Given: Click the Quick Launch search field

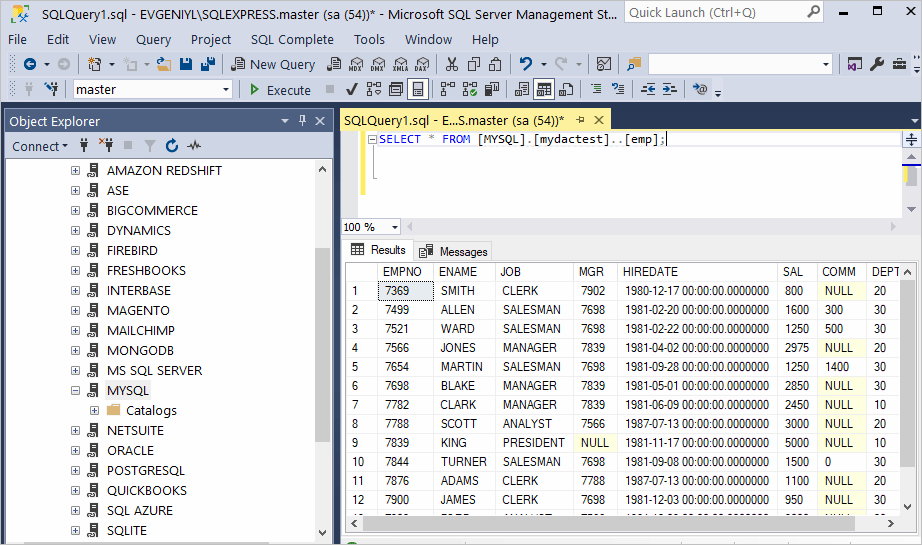Looking at the screenshot, I should (x=724, y=12).
